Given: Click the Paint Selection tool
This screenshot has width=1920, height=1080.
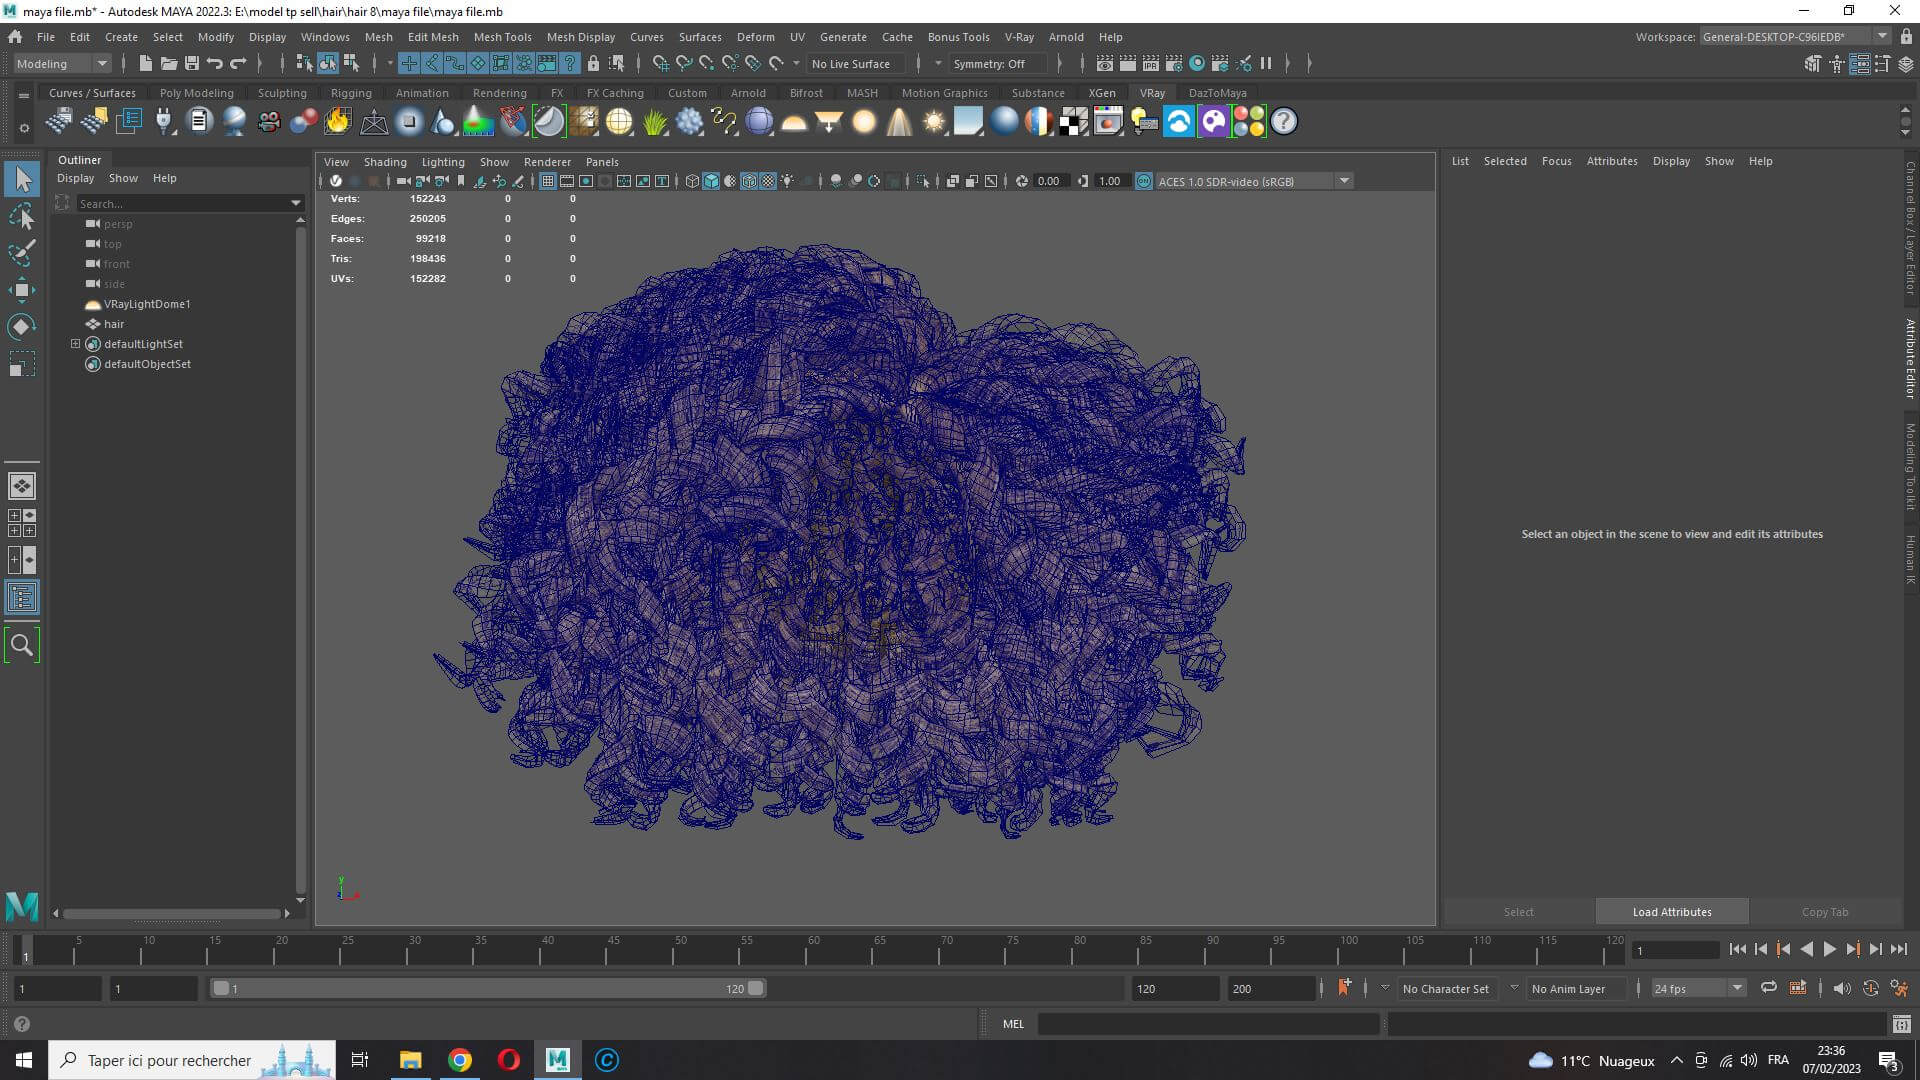Looking at the screenshot, I should [21, 252].
